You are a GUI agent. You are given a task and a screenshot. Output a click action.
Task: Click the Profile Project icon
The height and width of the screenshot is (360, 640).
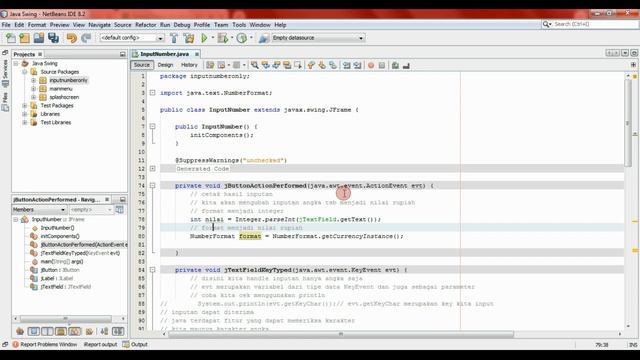tap(242, 38)
